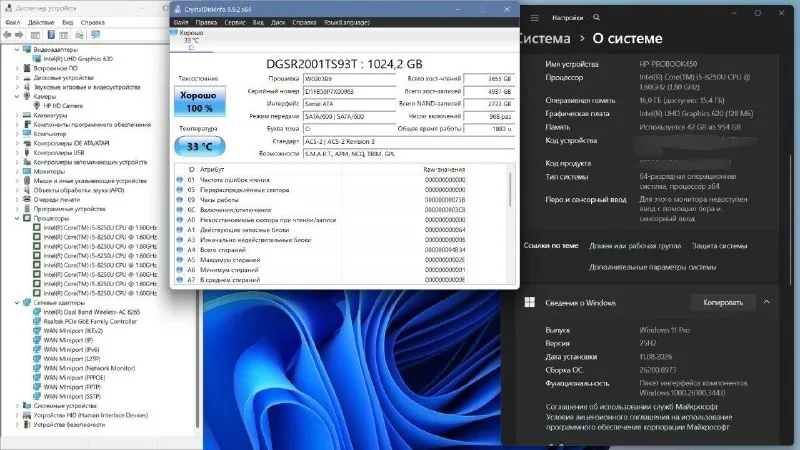Click the Мониторы category icon

pos(27,171)
